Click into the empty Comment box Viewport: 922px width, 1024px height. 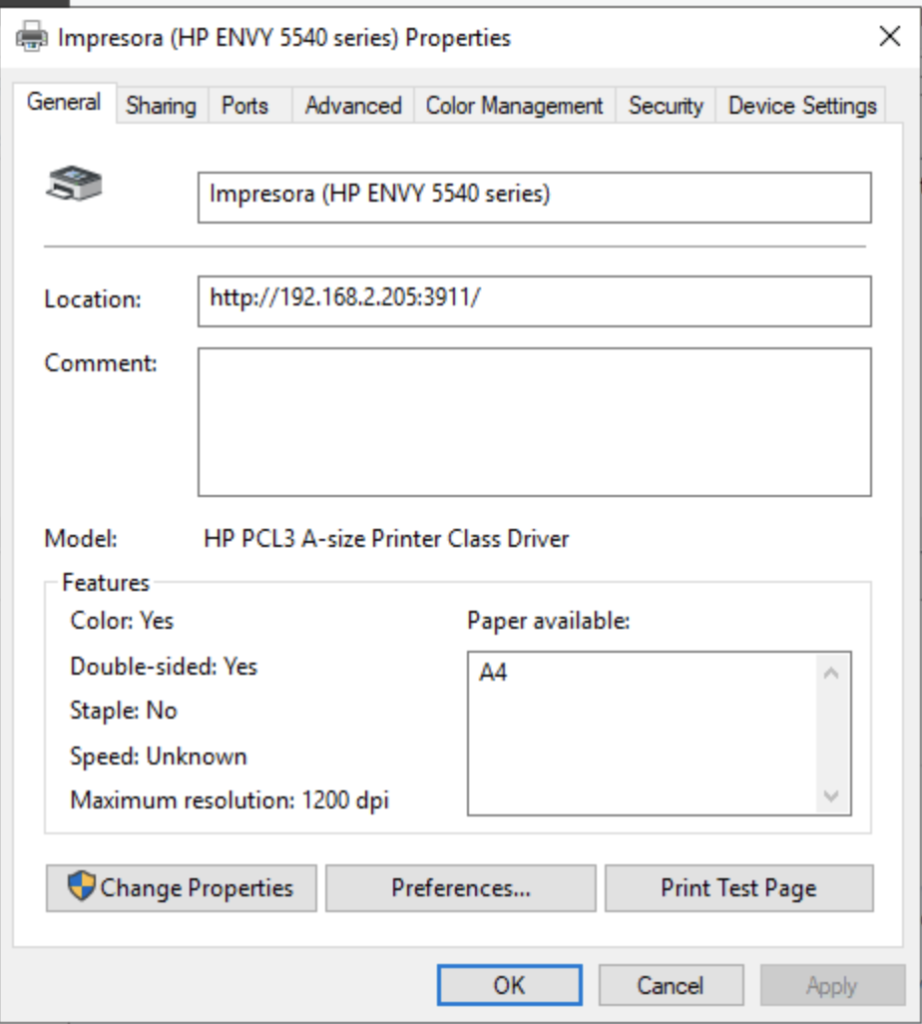point(535,420)
